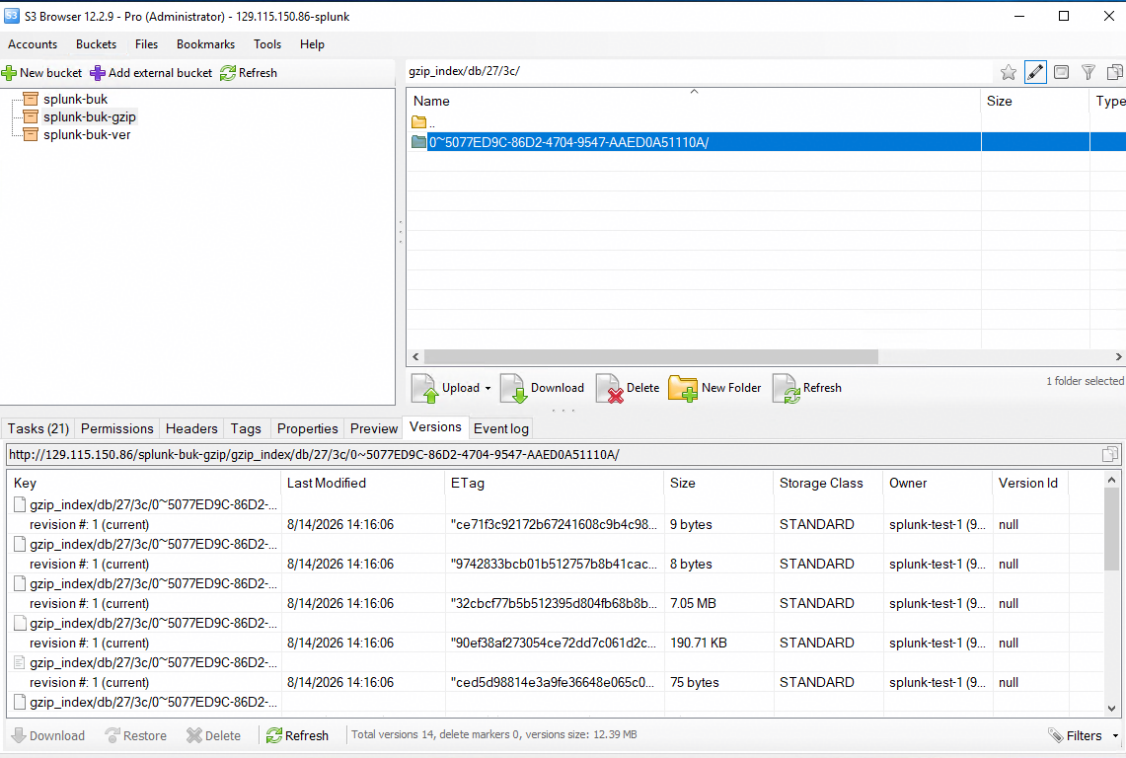Click versions list scroll down arrow
The height and width of the screenshot is (758, 1126).
1111,708
